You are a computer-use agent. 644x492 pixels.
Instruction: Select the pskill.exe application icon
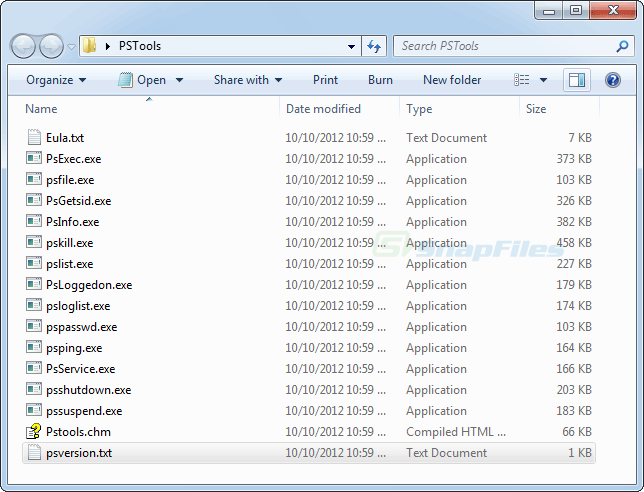(x=34, y=241)
